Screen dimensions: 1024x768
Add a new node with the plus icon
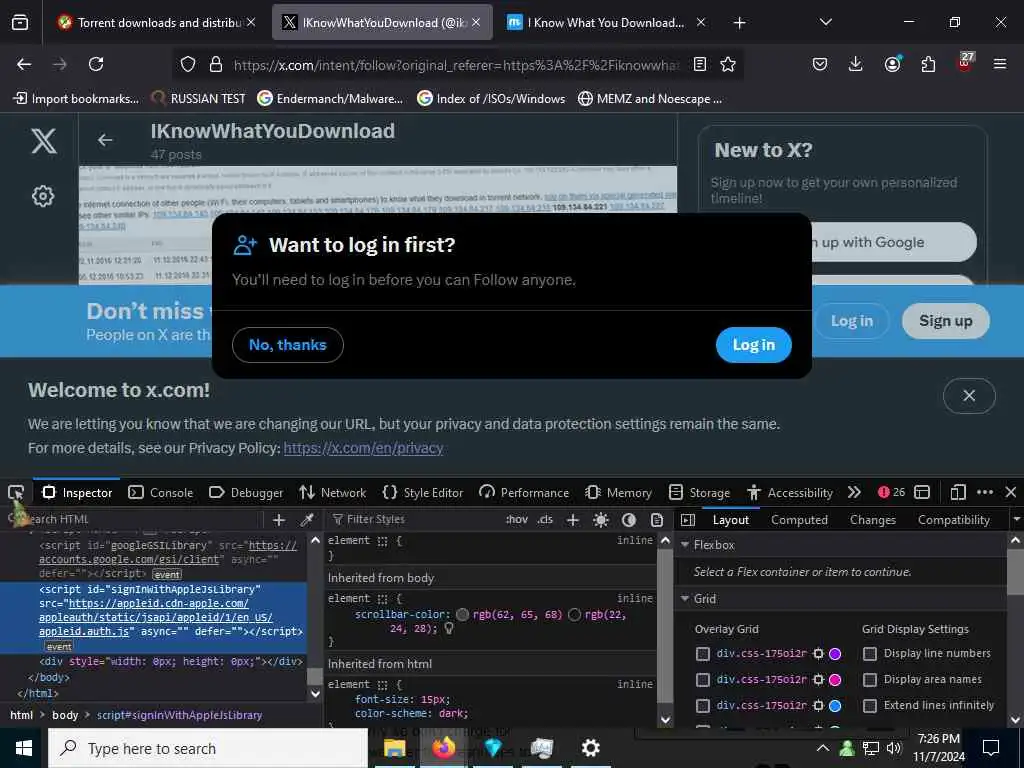pyautogui.click(x=279, y=520)
